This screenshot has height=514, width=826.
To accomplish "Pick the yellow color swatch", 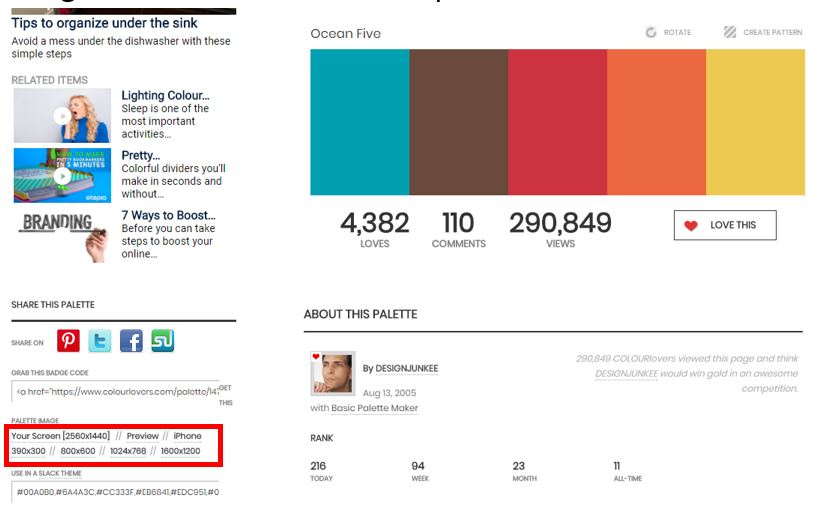I will tap(755, 122).
